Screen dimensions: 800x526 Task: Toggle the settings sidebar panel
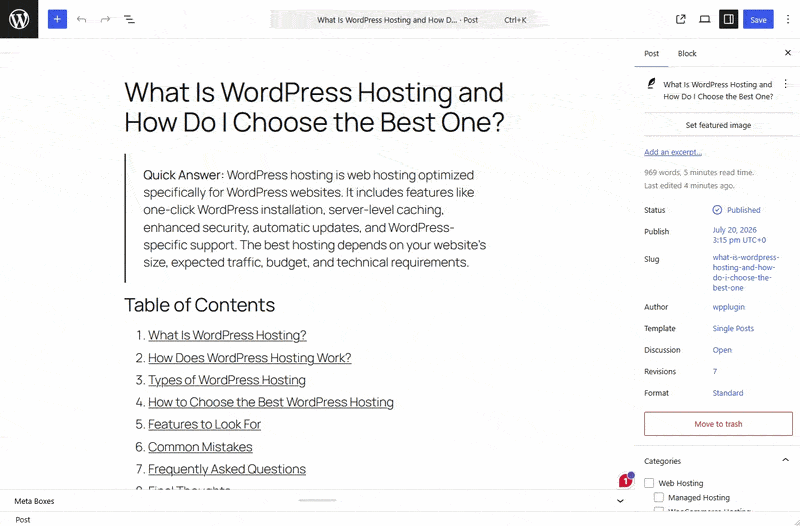click(729, 19)
